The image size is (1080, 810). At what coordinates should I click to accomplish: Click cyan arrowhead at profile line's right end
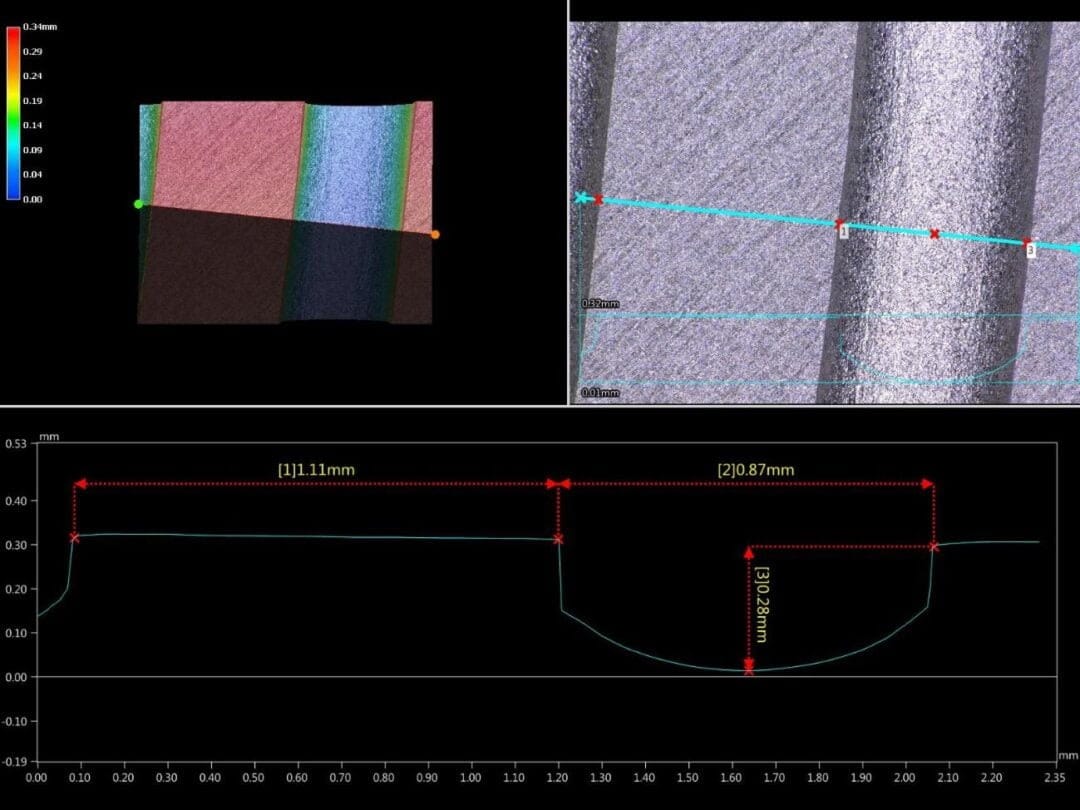[1073, 248]
